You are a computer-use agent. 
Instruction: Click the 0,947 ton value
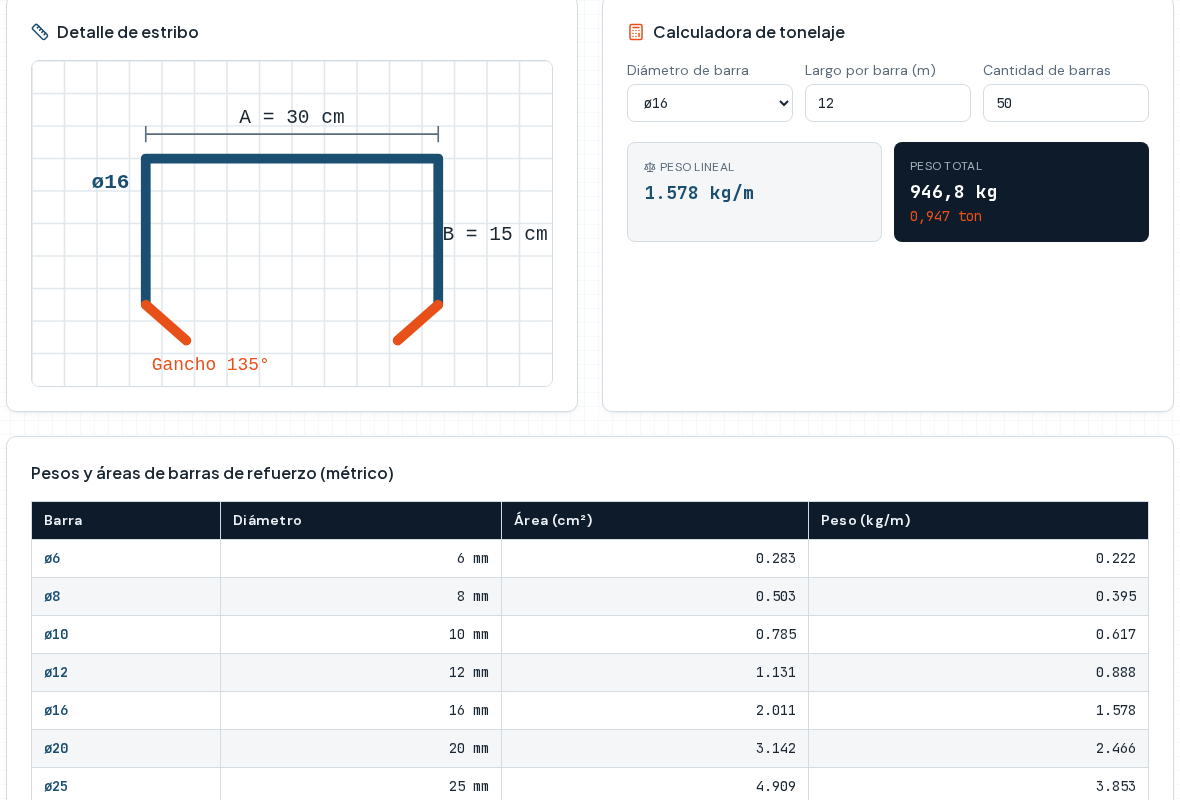pos(946,217)
